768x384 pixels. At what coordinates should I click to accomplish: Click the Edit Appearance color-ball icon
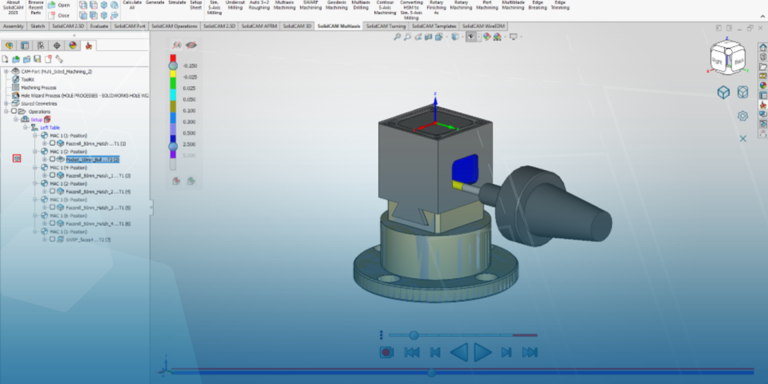[486, 37]
